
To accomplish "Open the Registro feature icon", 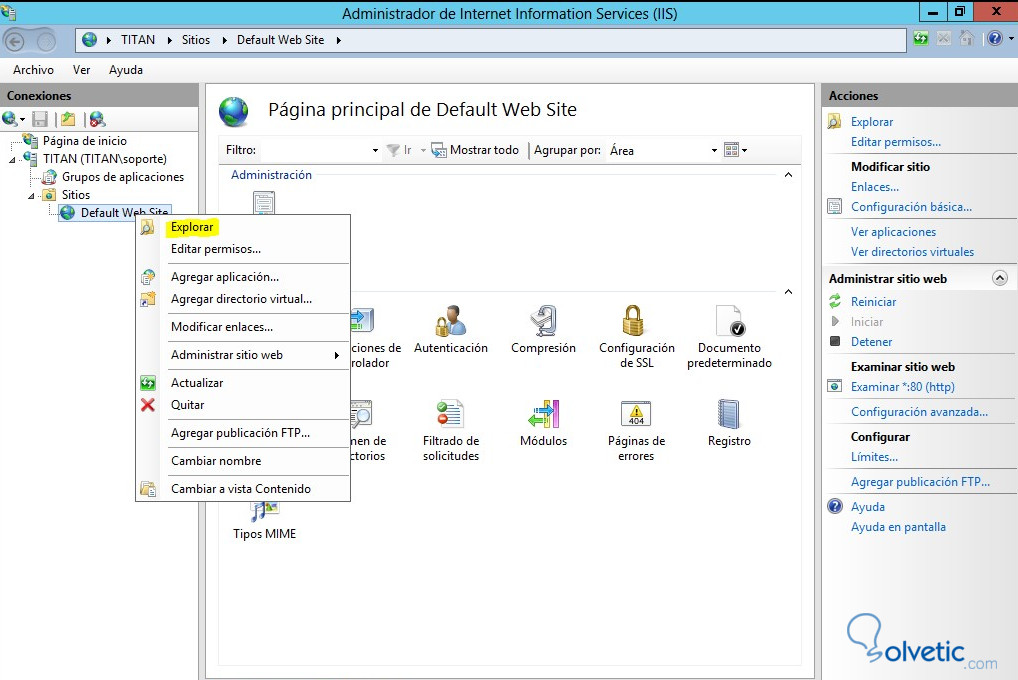I will tap(729, 423).
